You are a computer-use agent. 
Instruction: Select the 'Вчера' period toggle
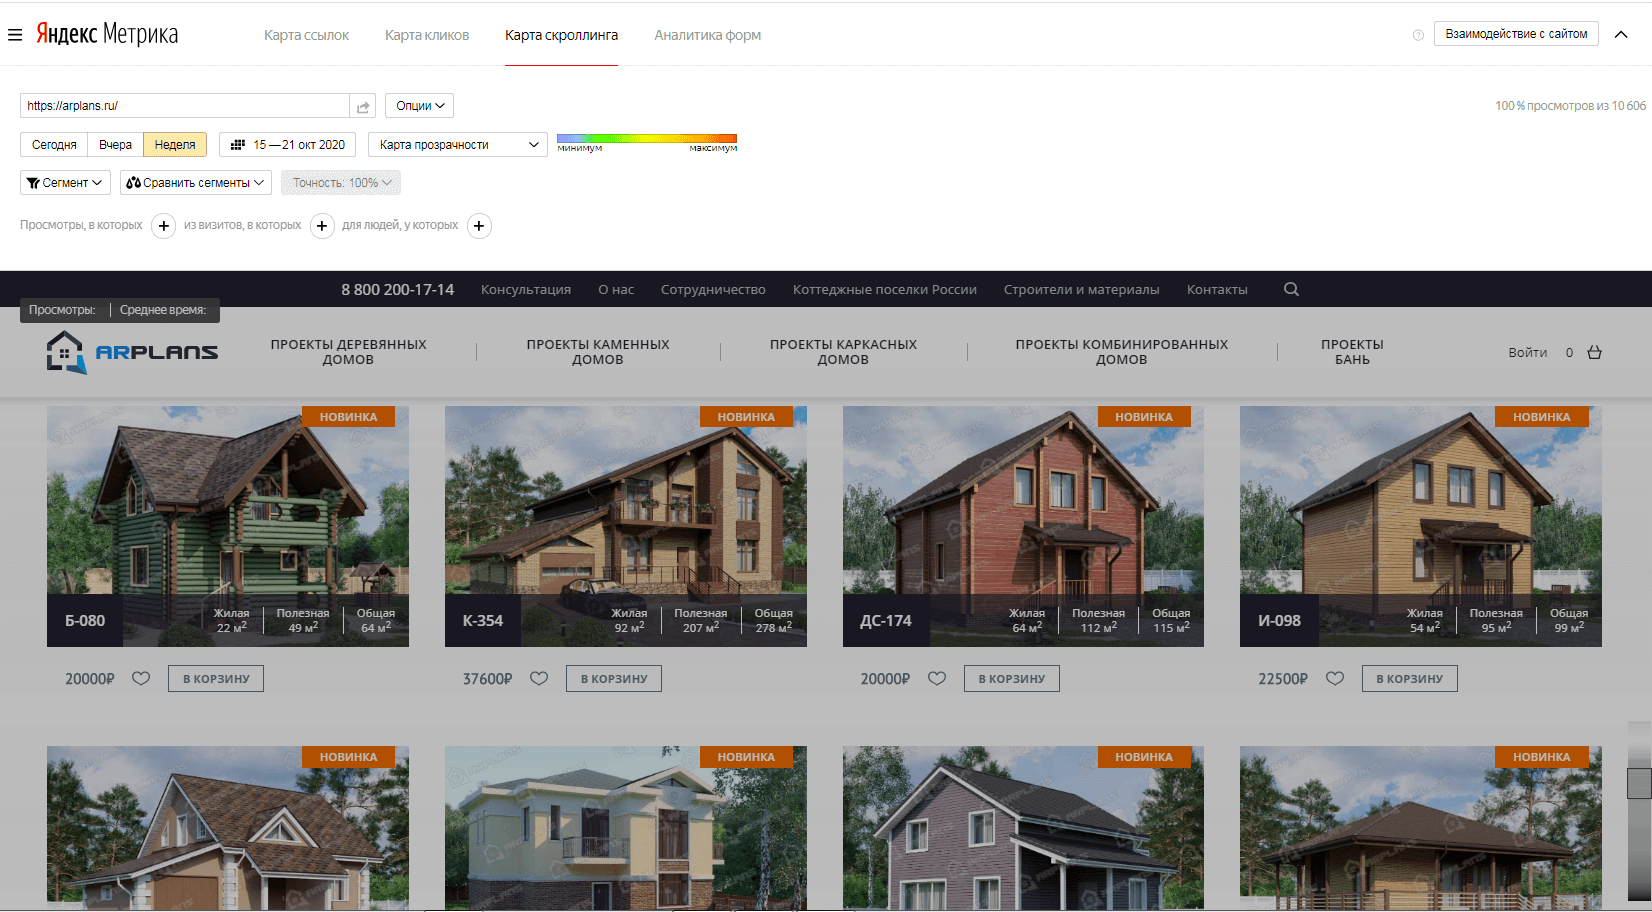[x=115, y=145]
